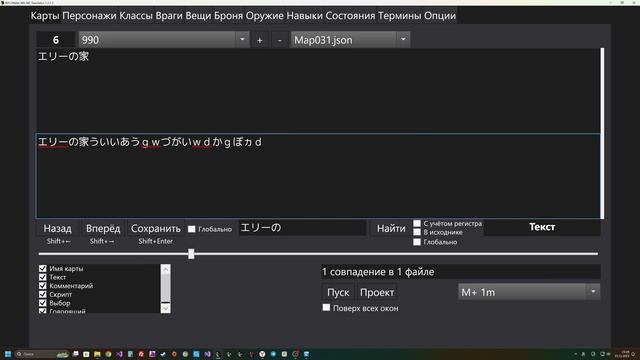Viewport: 640px width, 360px height.
Task: Click the line number field showing 6
Action: tap(56, 40)
